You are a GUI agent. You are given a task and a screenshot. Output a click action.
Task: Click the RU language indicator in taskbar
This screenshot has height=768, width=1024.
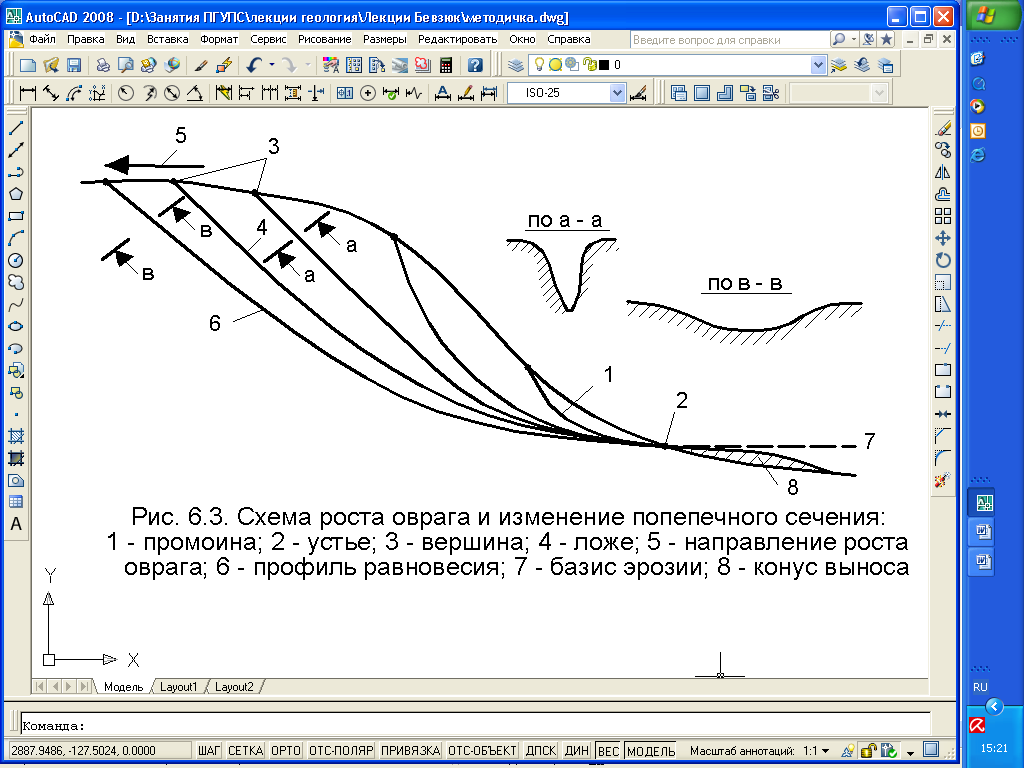pyautogui.click(x=980, y=687)
